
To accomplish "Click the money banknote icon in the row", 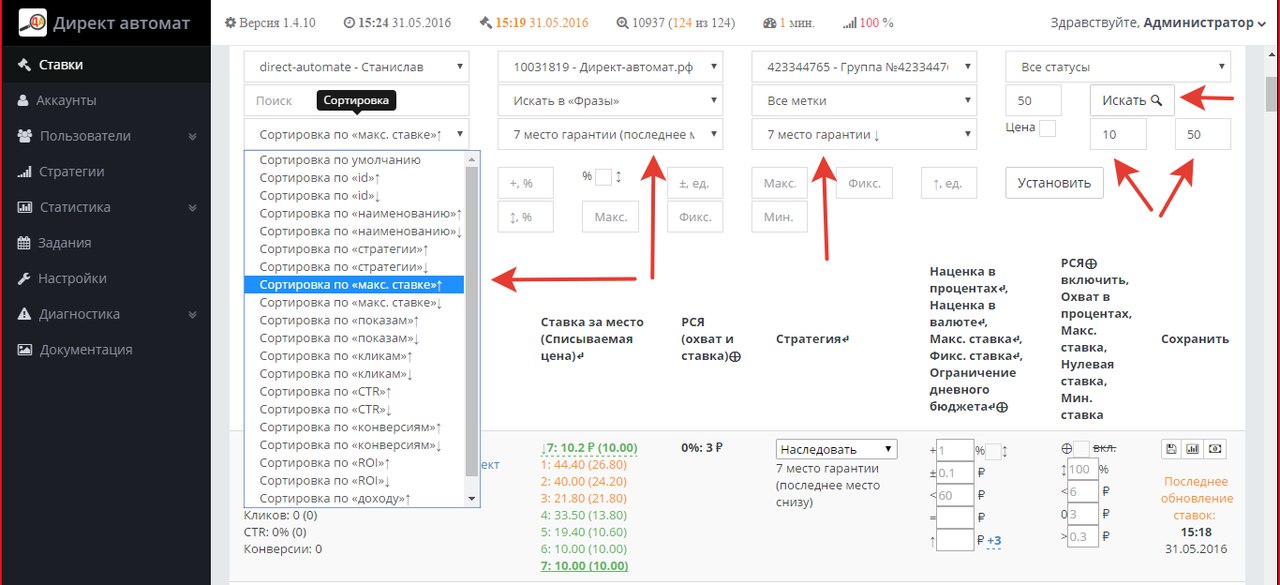I will click(x=1214, y=450).
